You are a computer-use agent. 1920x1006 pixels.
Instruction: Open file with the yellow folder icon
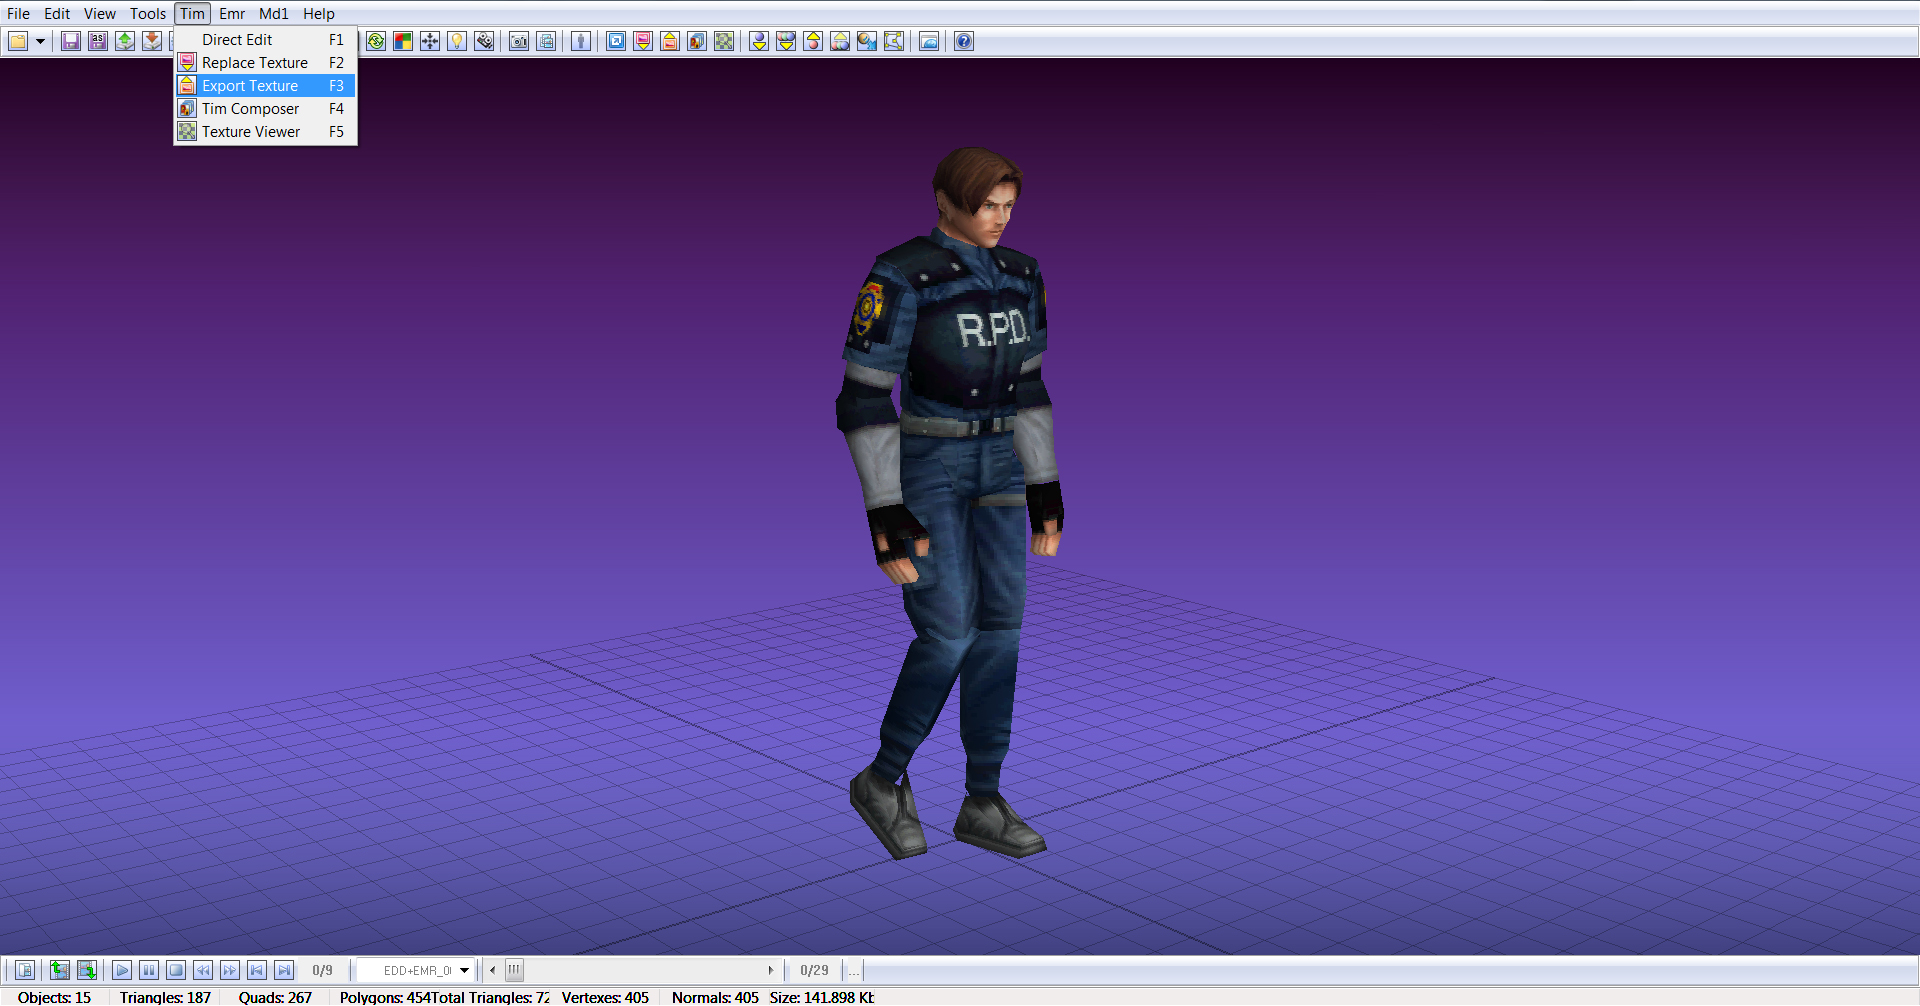pos(18,41)
